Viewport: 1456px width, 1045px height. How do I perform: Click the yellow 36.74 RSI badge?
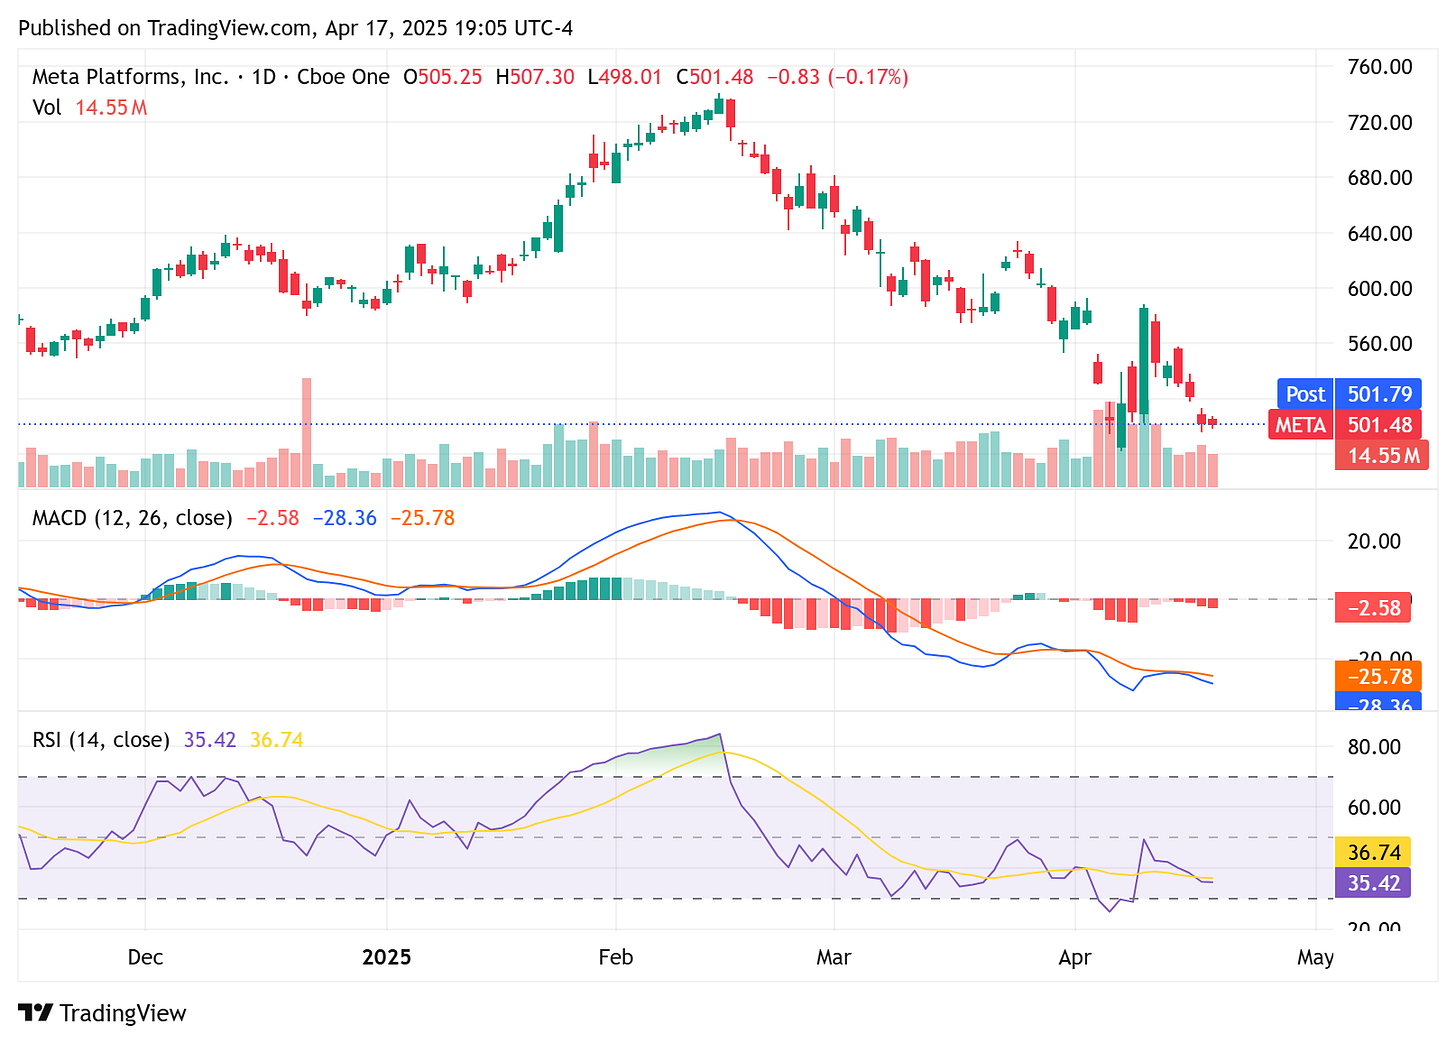(x=1373, y=852)
